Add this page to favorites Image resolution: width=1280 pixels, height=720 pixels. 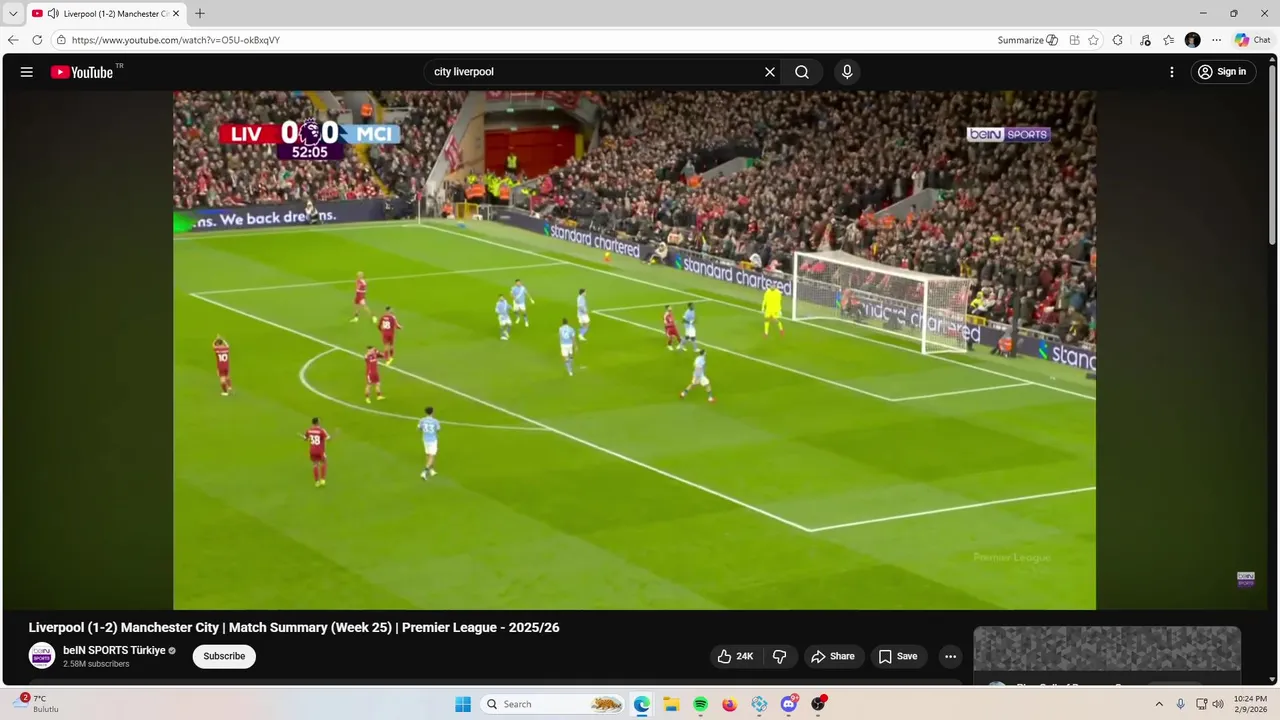click(1093, 40)
